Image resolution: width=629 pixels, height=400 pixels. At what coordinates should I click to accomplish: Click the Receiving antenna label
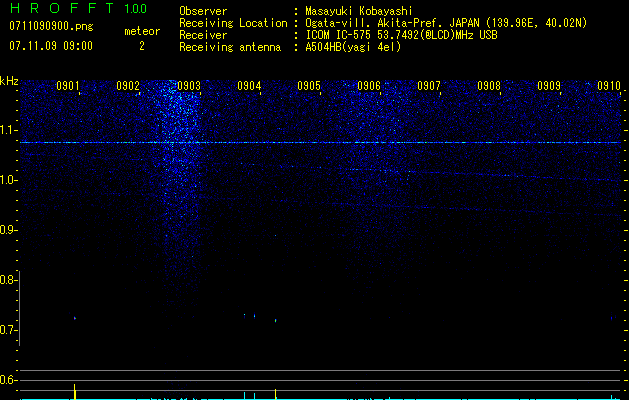coord(230,47)
